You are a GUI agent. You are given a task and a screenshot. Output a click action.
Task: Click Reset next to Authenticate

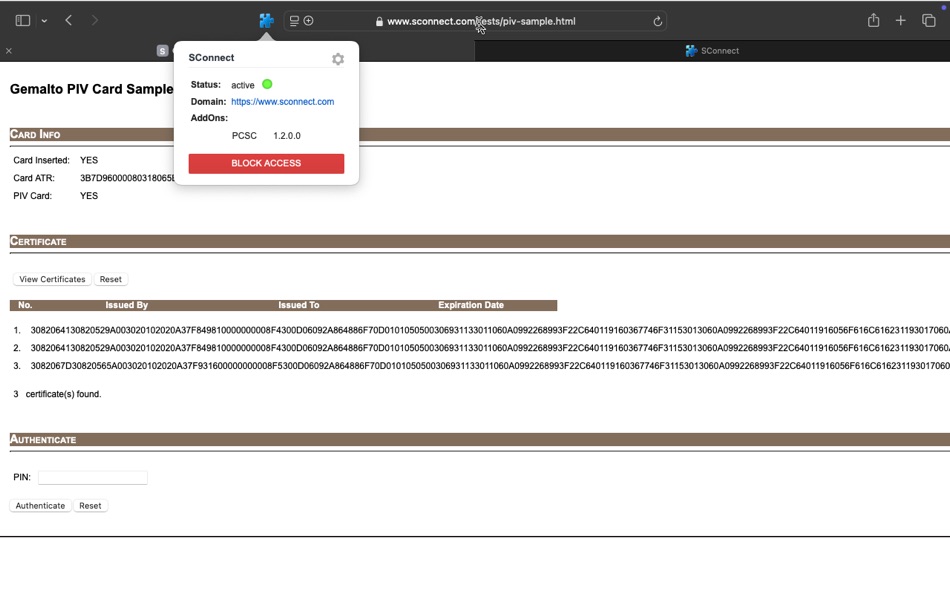click(x=90, y=506)
